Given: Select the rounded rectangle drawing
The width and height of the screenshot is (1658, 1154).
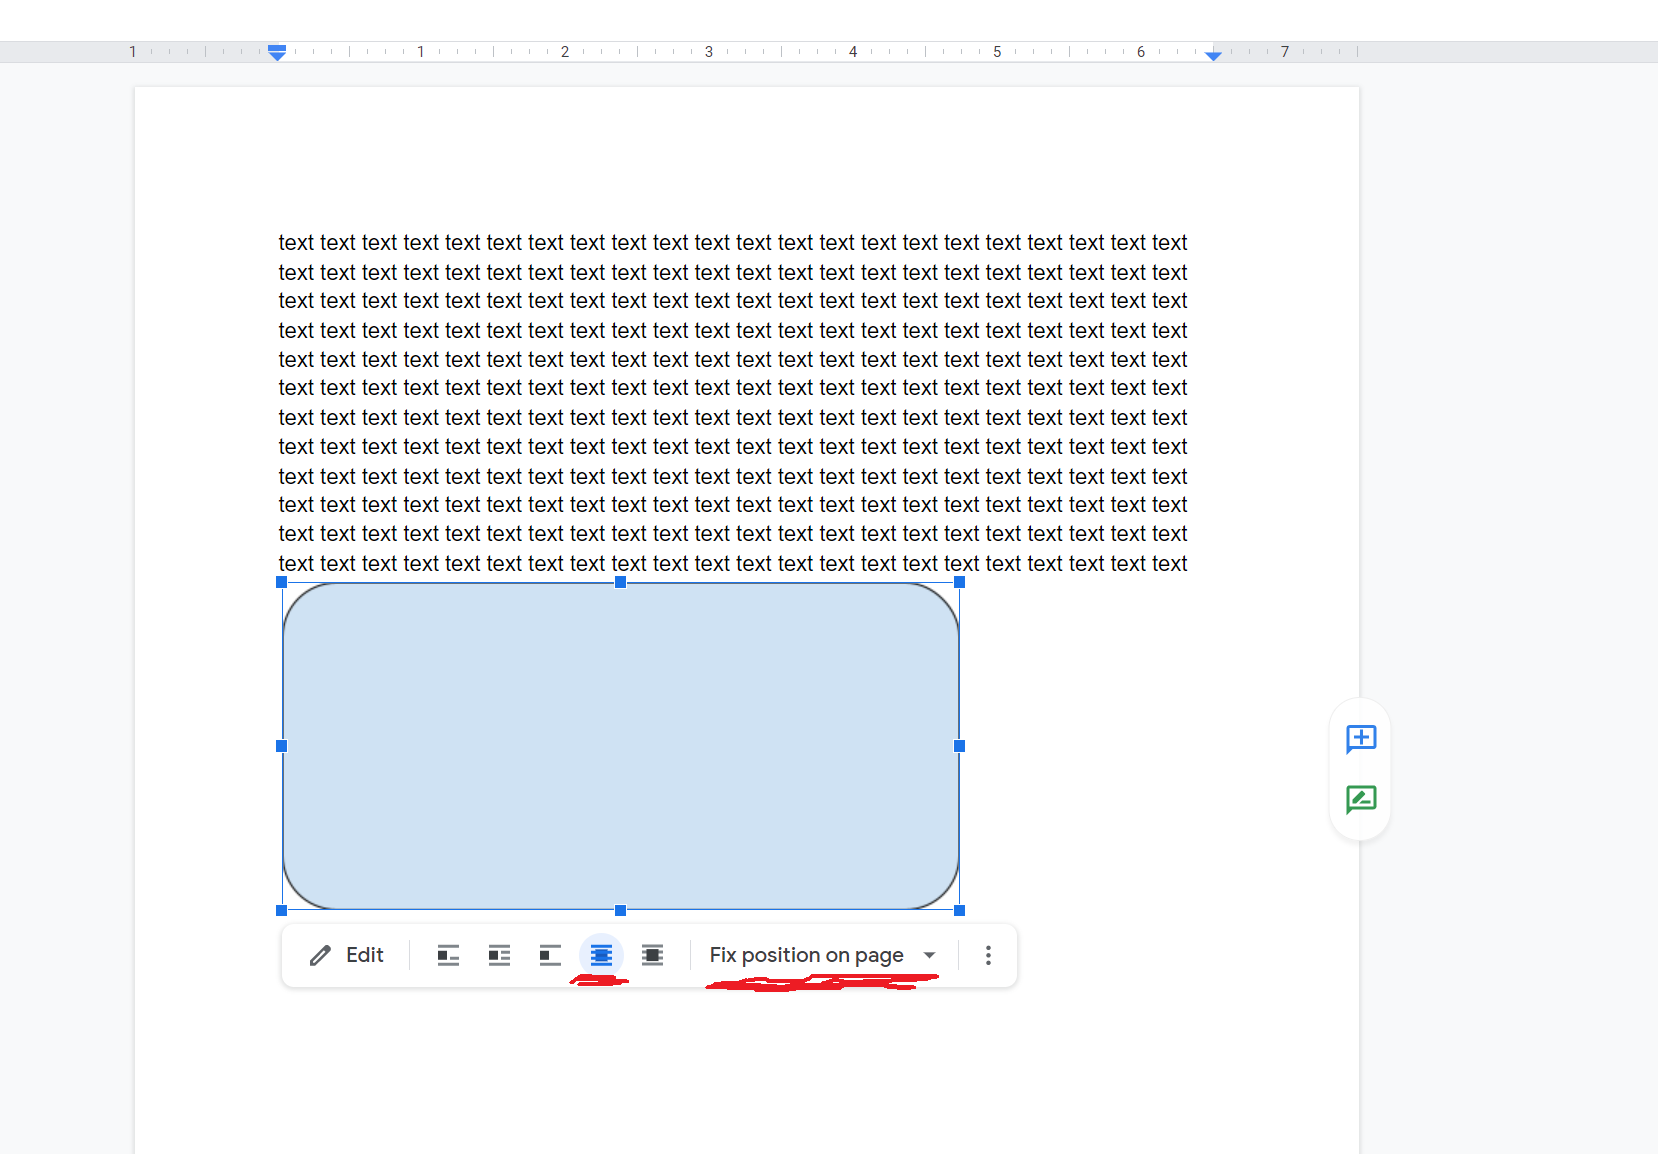Looking at the screenshot, I should coord(620,746).
